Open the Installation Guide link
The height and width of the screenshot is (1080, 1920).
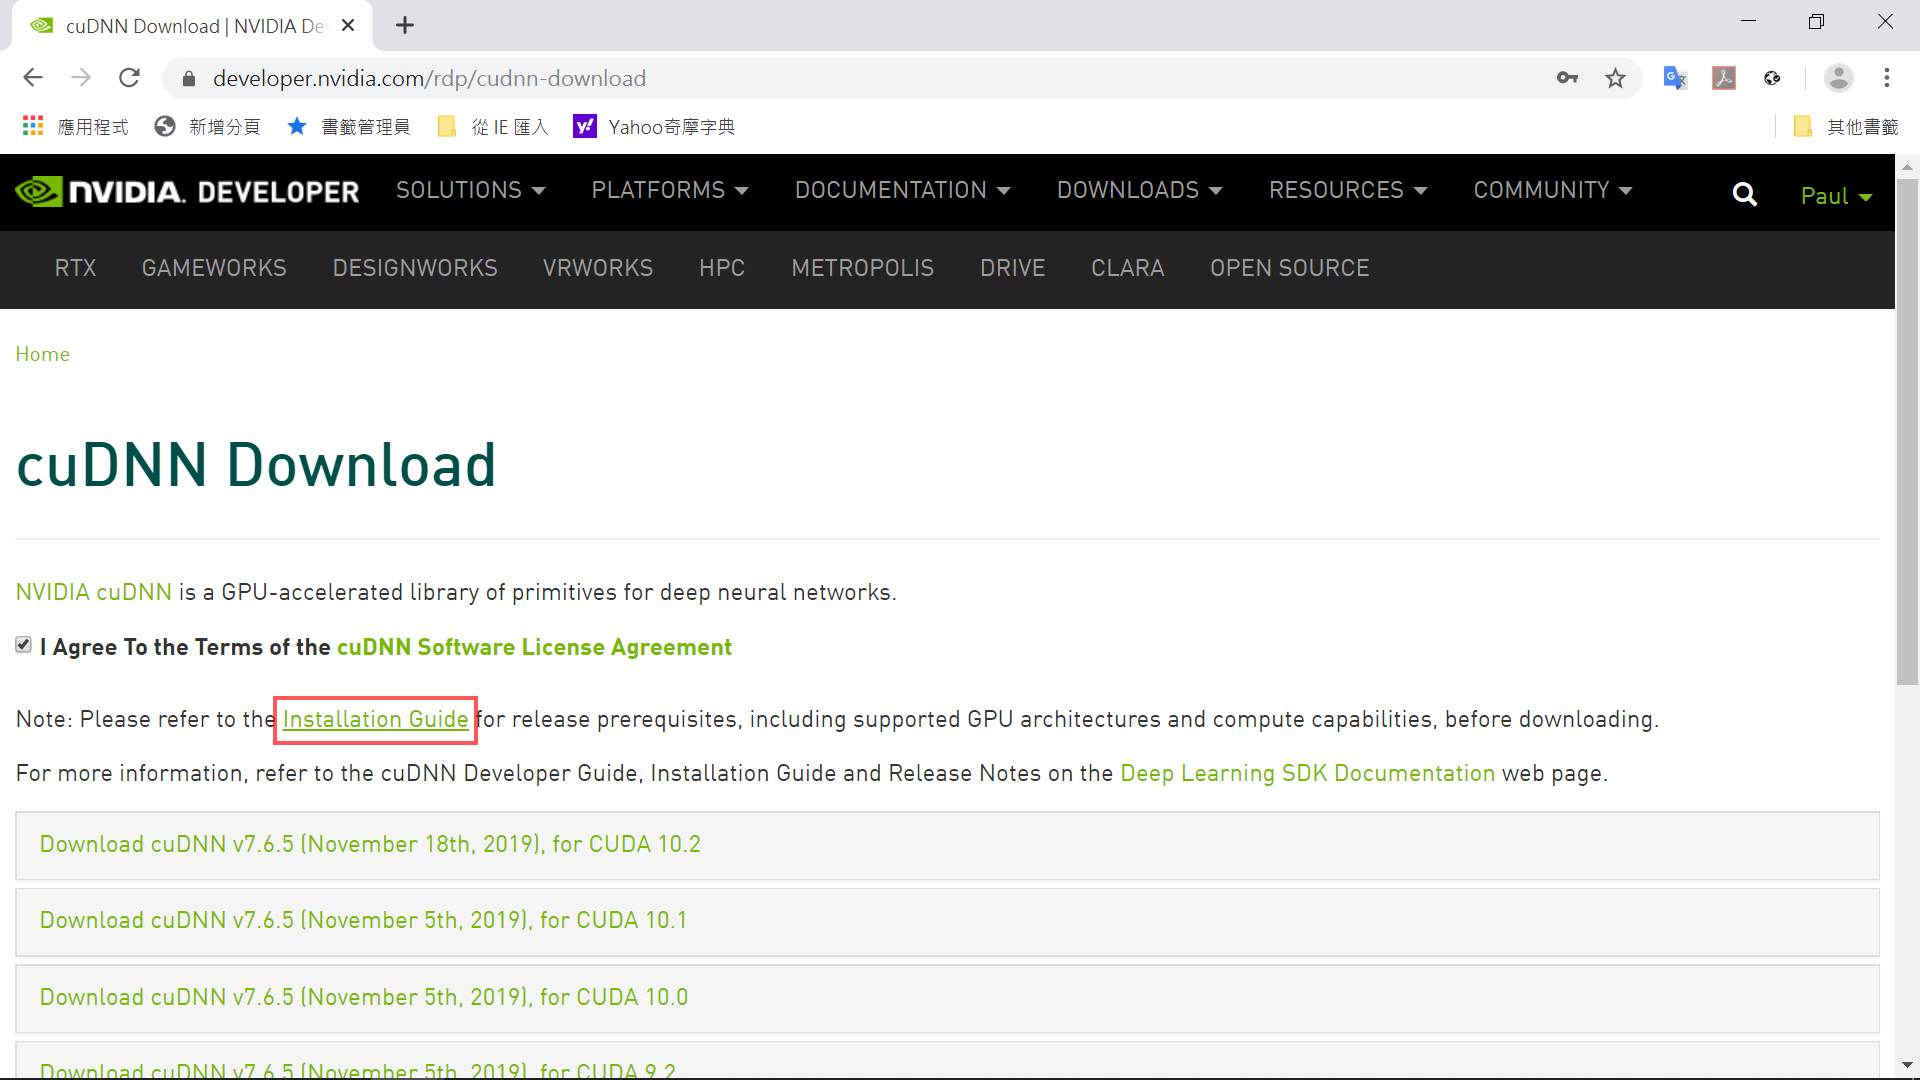pyautogui.click(x=376, y=719)
